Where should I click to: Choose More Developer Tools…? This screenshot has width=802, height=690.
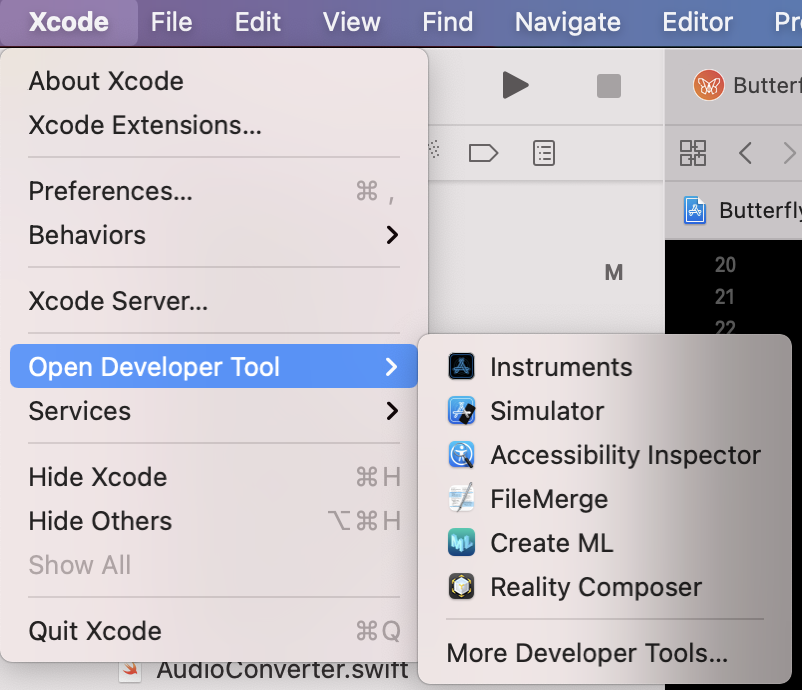tap(605, 653)
